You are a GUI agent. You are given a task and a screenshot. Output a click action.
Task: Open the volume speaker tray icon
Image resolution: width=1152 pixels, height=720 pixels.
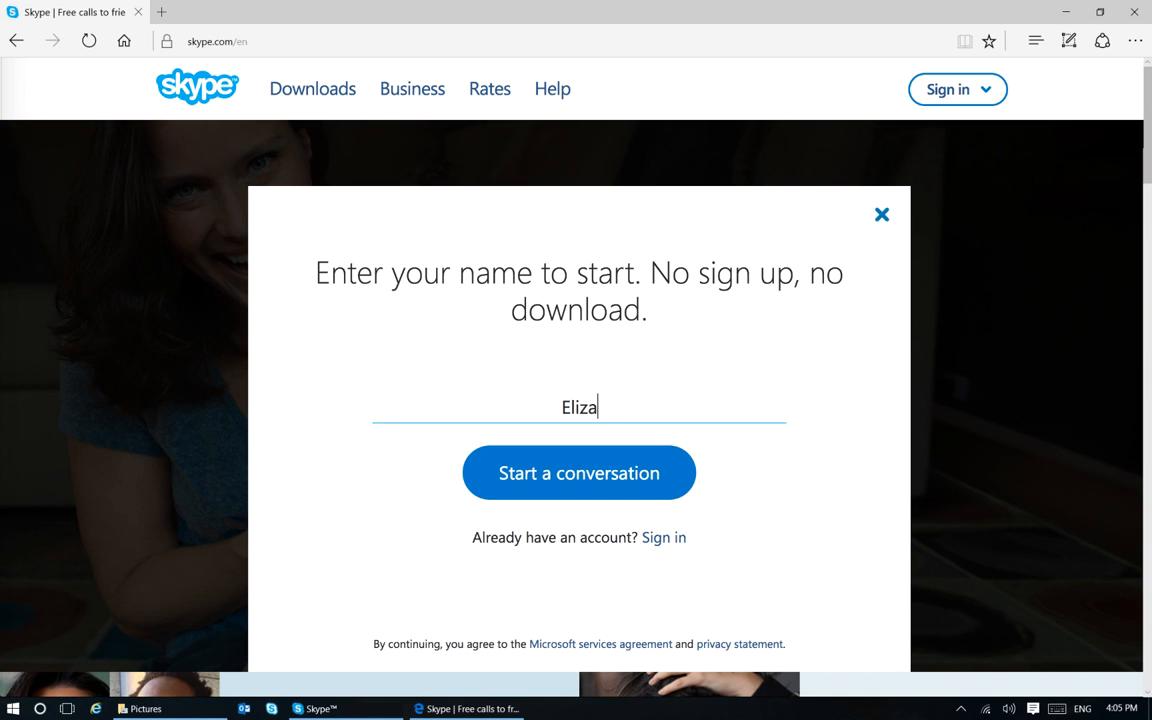click(x=1009, y=709)
